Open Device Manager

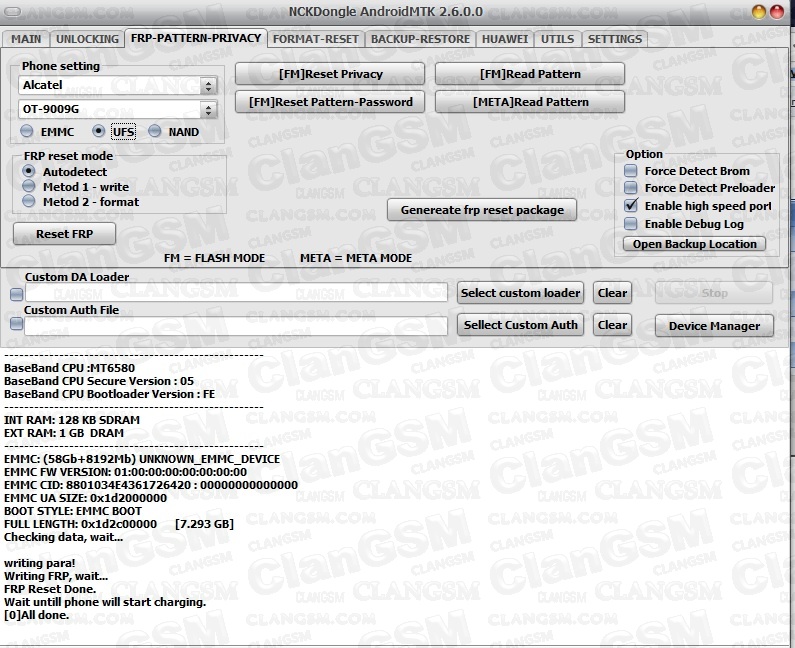click(x=714, y=326)
